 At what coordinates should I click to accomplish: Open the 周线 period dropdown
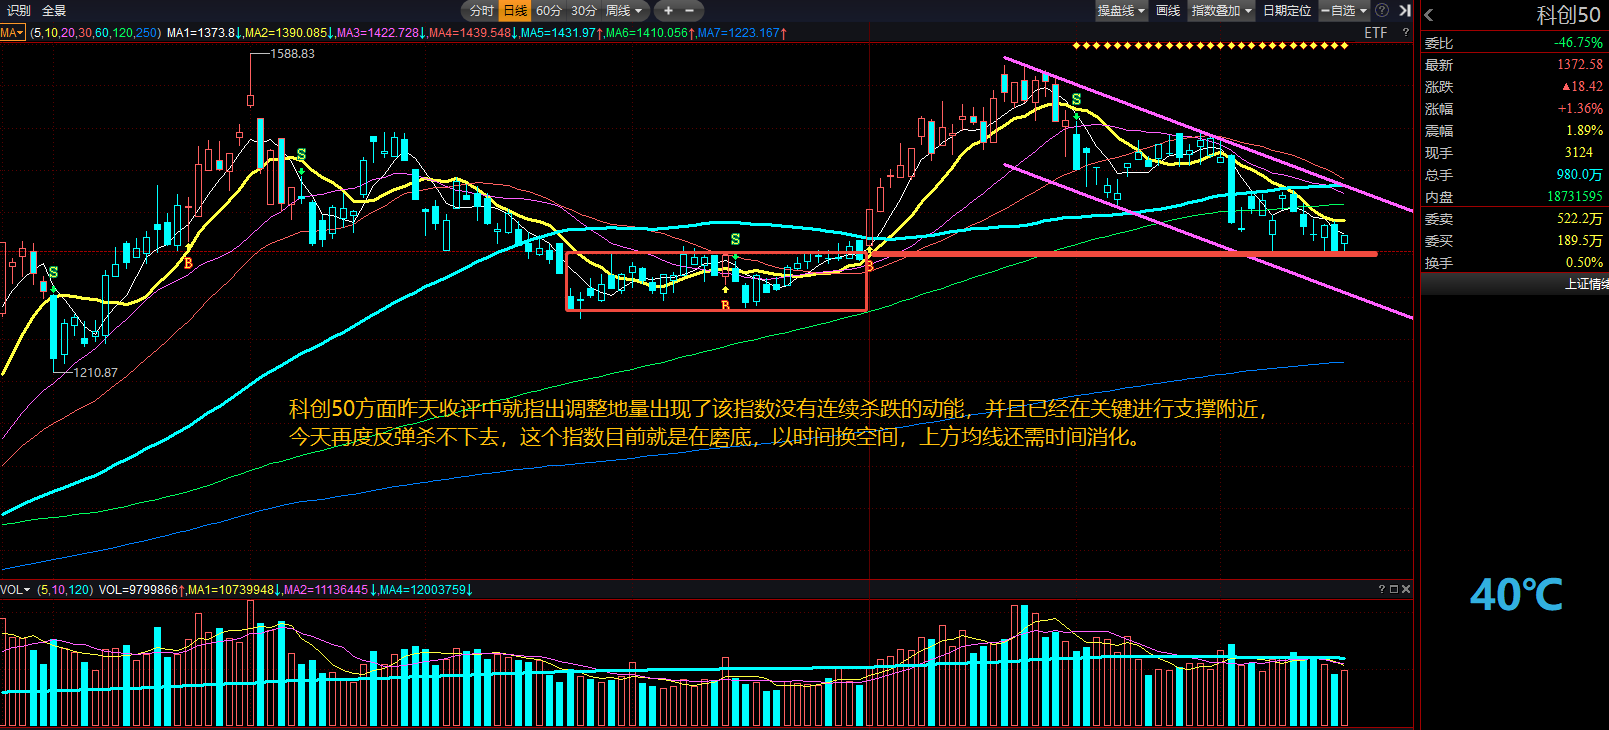tap(624, 11)
